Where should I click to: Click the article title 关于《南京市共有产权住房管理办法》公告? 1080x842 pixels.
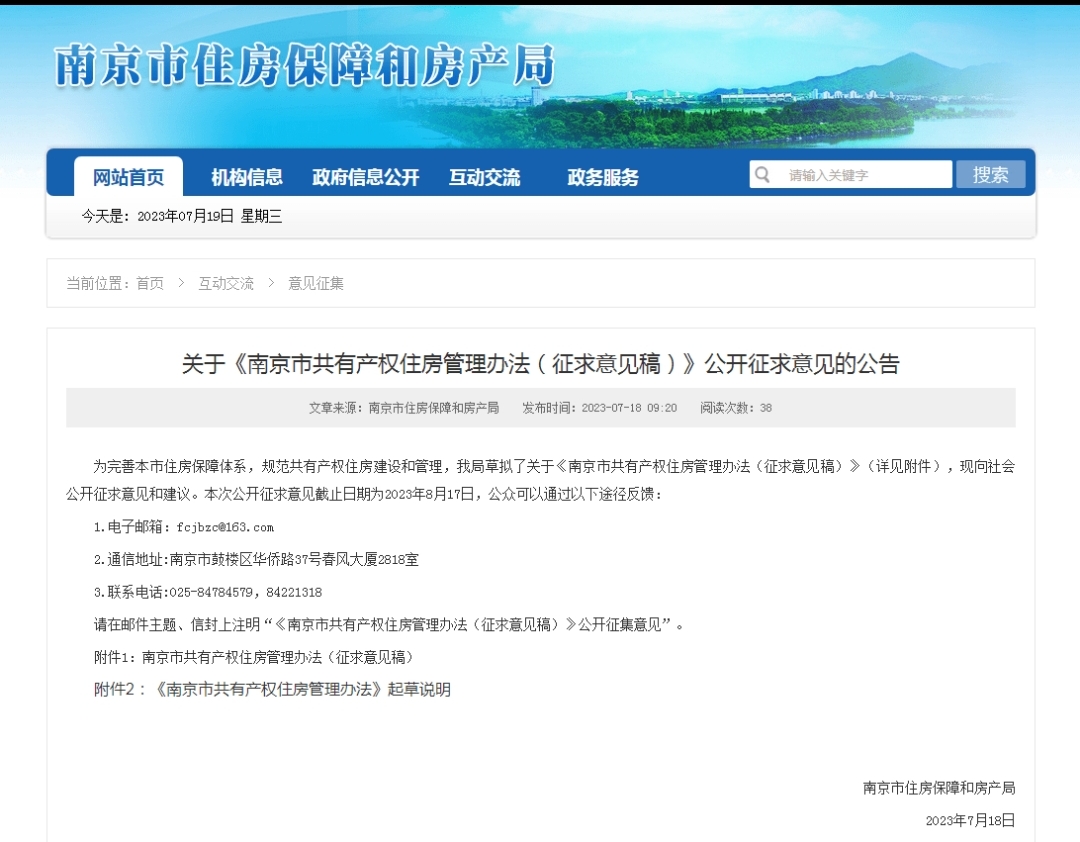coord(541,363)
